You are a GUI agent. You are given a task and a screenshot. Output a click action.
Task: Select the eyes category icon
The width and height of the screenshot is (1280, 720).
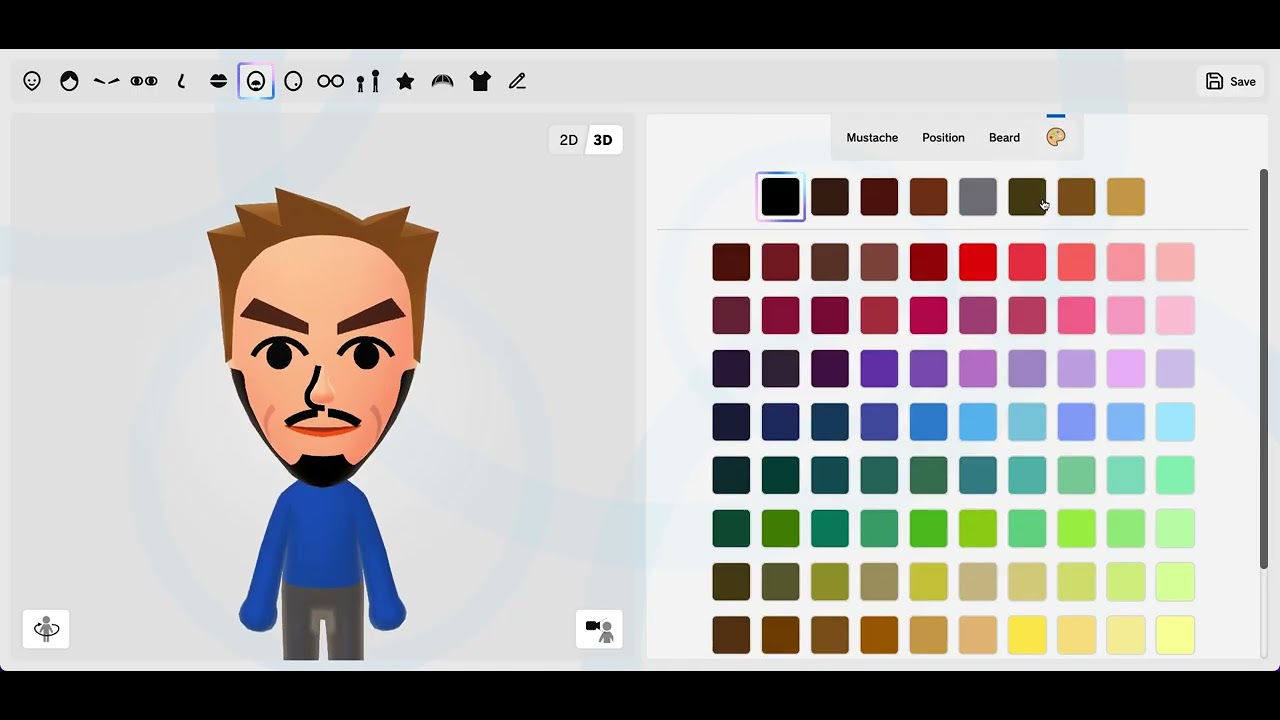[144, 82]
